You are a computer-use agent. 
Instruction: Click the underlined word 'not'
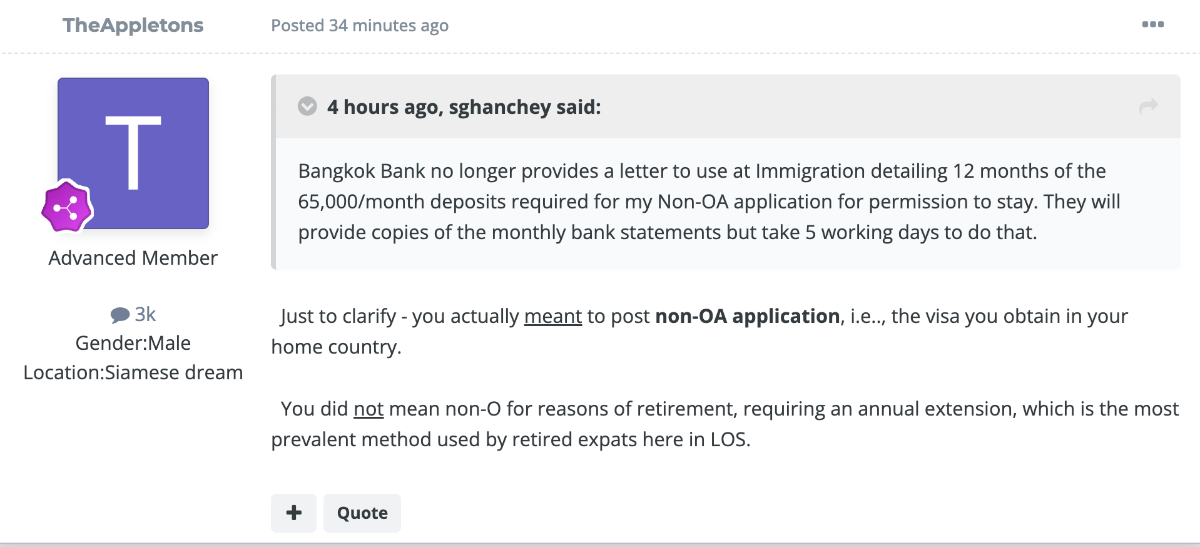(x=368, y=409)
